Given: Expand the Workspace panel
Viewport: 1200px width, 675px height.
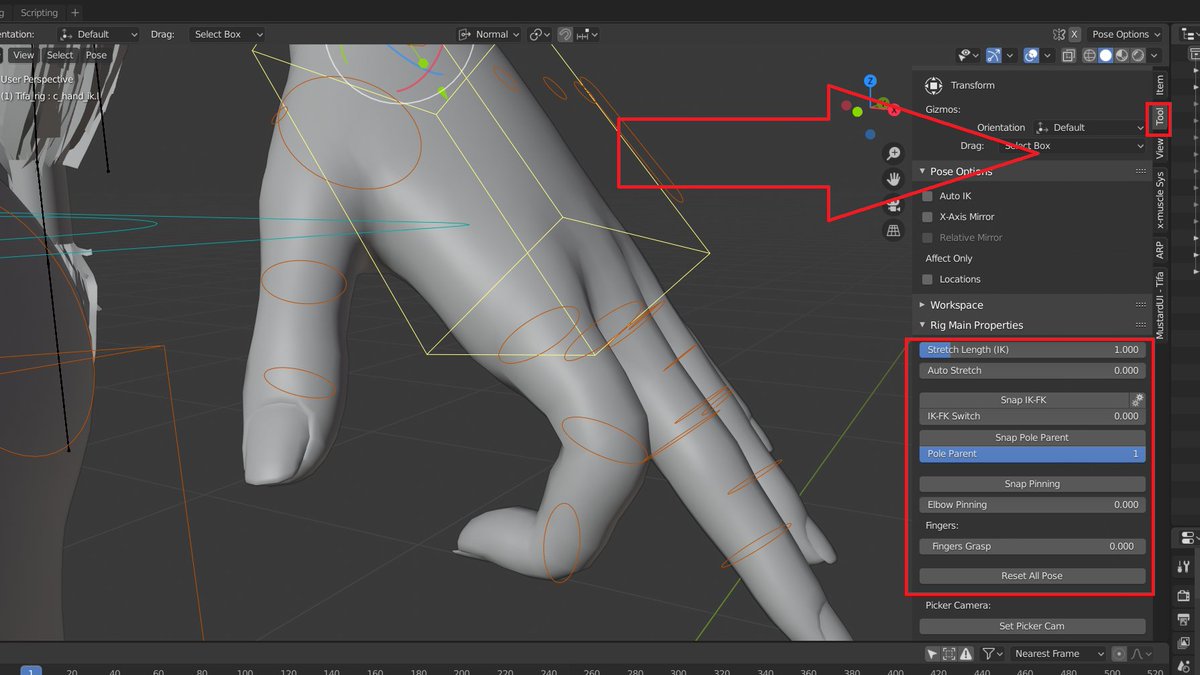Looking at the screenshot, I should (922, 305).
